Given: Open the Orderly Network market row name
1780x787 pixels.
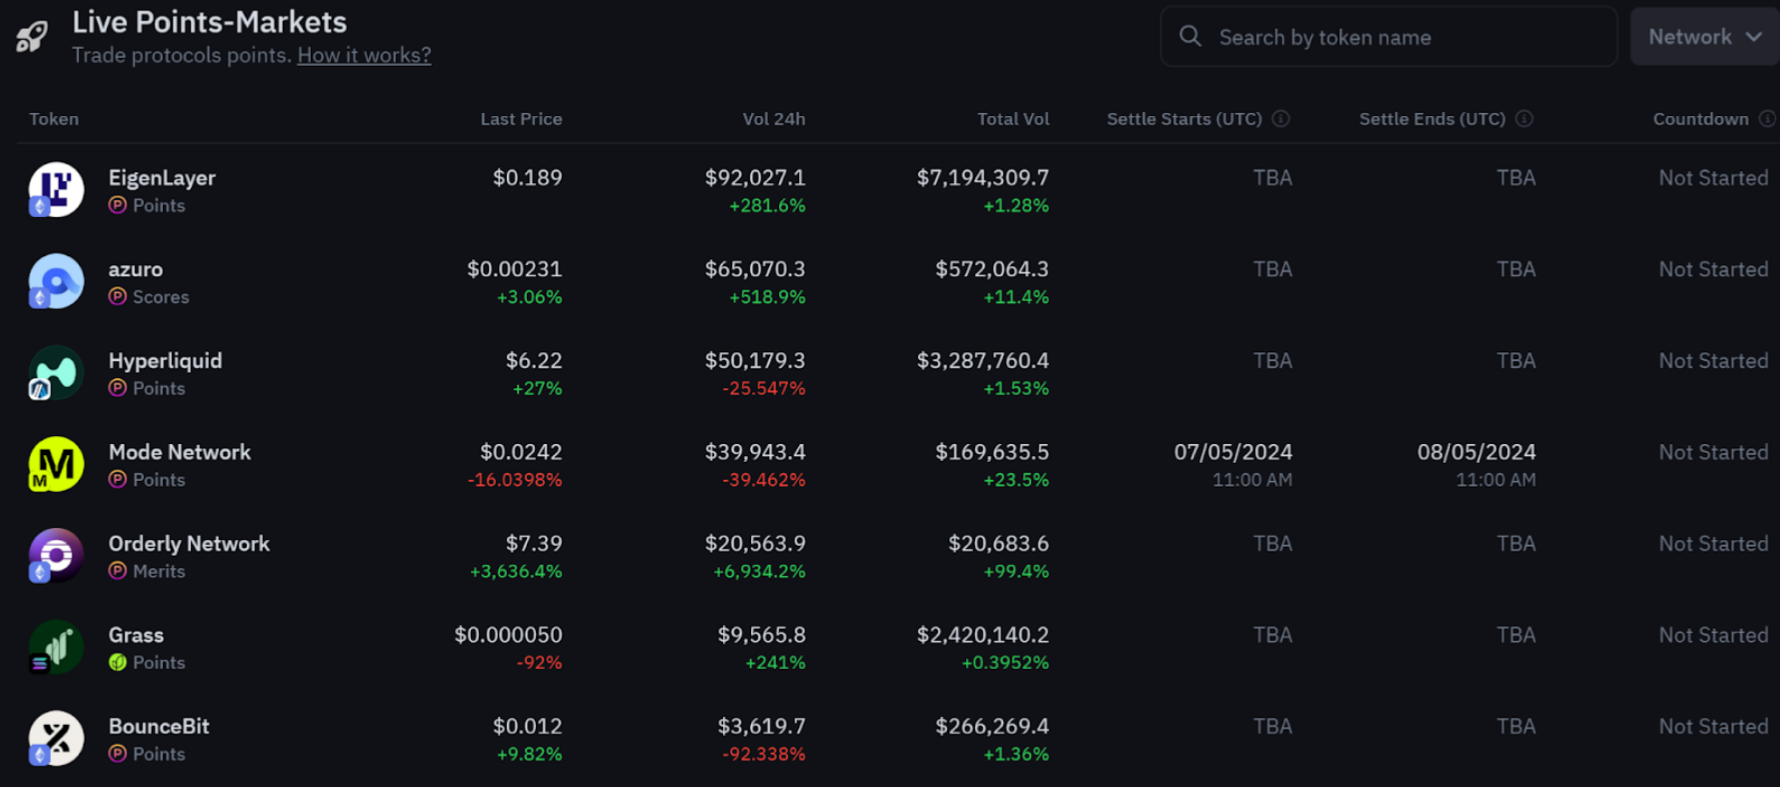Looking at the screenshot, I should (x=189, y=544).
